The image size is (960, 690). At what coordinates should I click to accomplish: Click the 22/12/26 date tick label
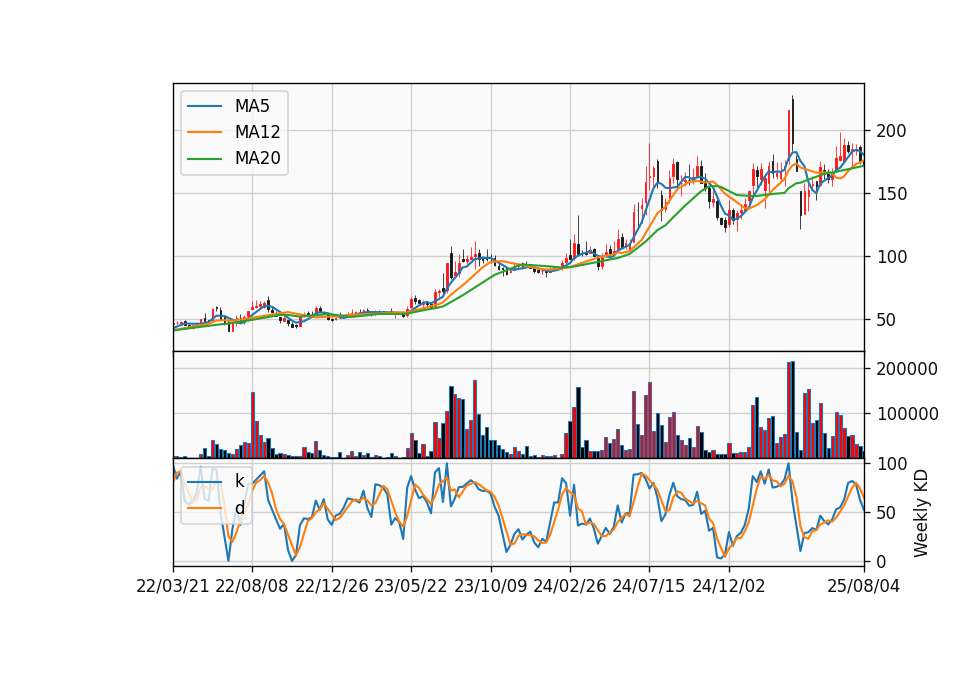332,586
